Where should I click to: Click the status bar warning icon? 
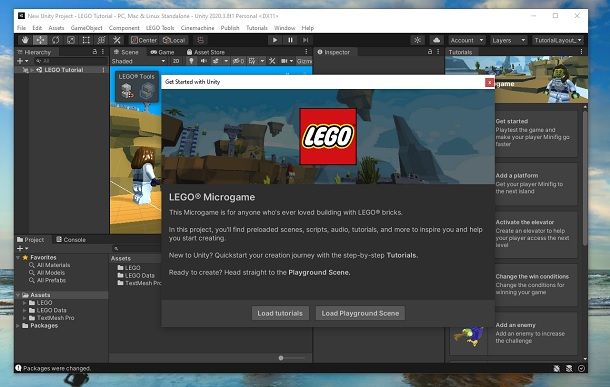tap(18, 368)
